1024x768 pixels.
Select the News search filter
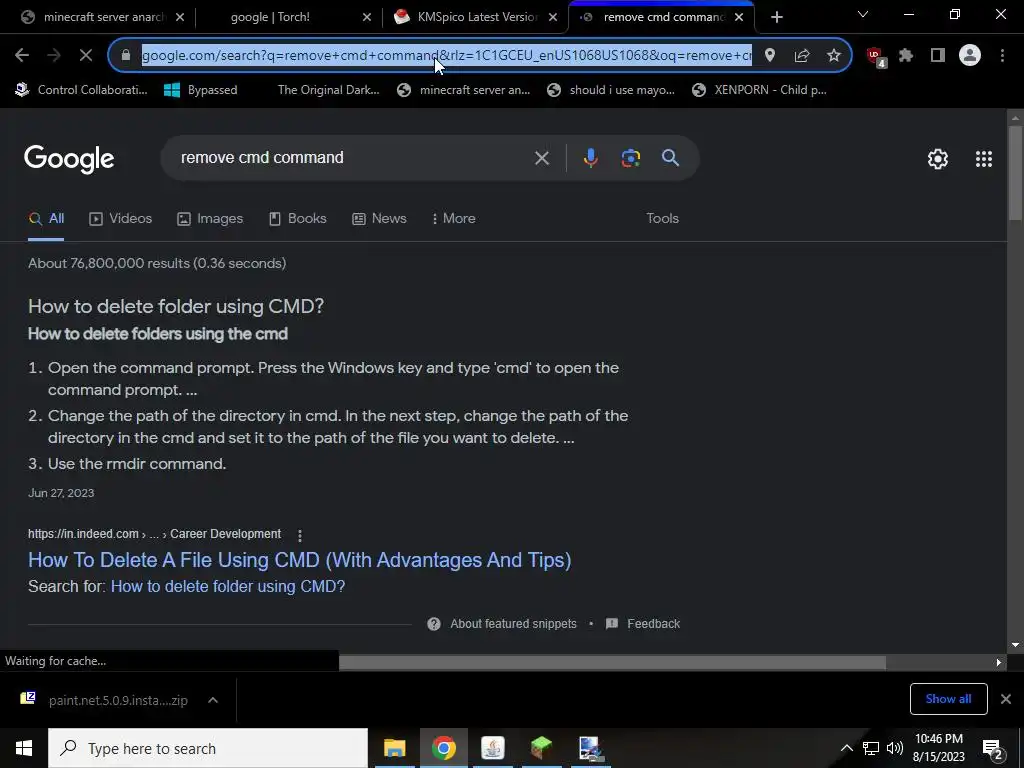pyautogui.click(x=379, y=219)
